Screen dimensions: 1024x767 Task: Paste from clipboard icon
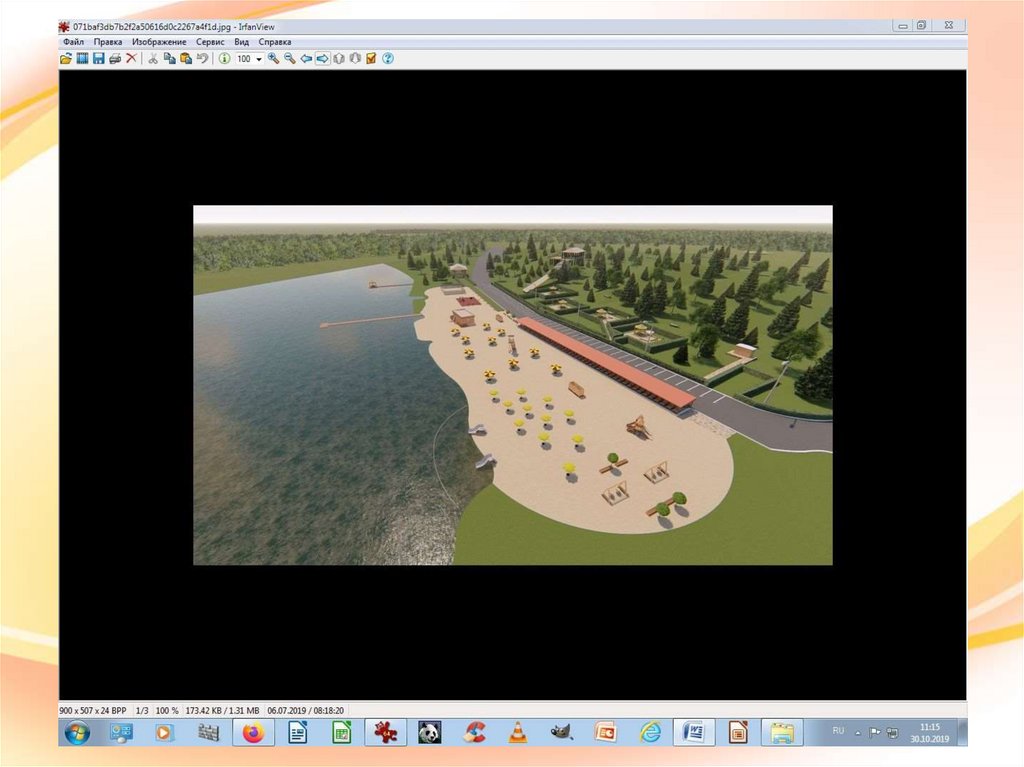(x=185, y=59)
